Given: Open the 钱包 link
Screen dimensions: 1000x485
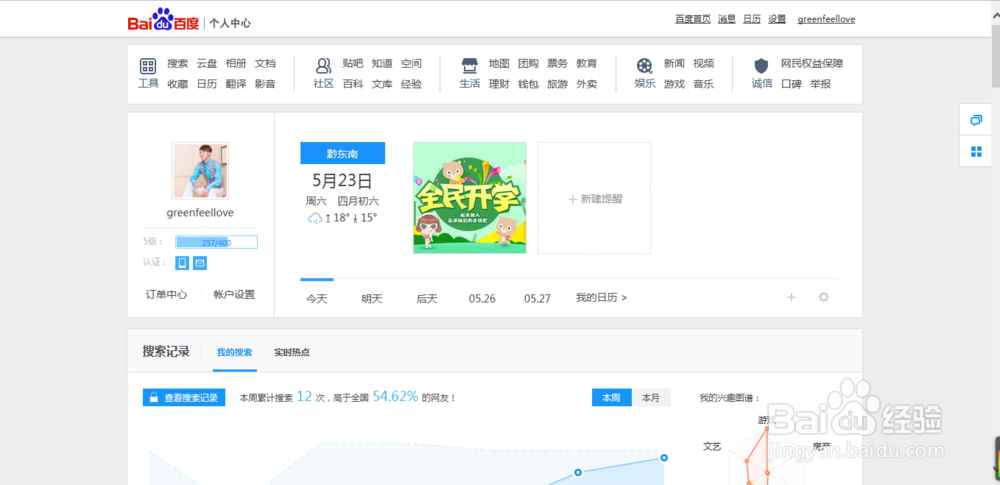Looking at the screenshot, I should [528, 84].
